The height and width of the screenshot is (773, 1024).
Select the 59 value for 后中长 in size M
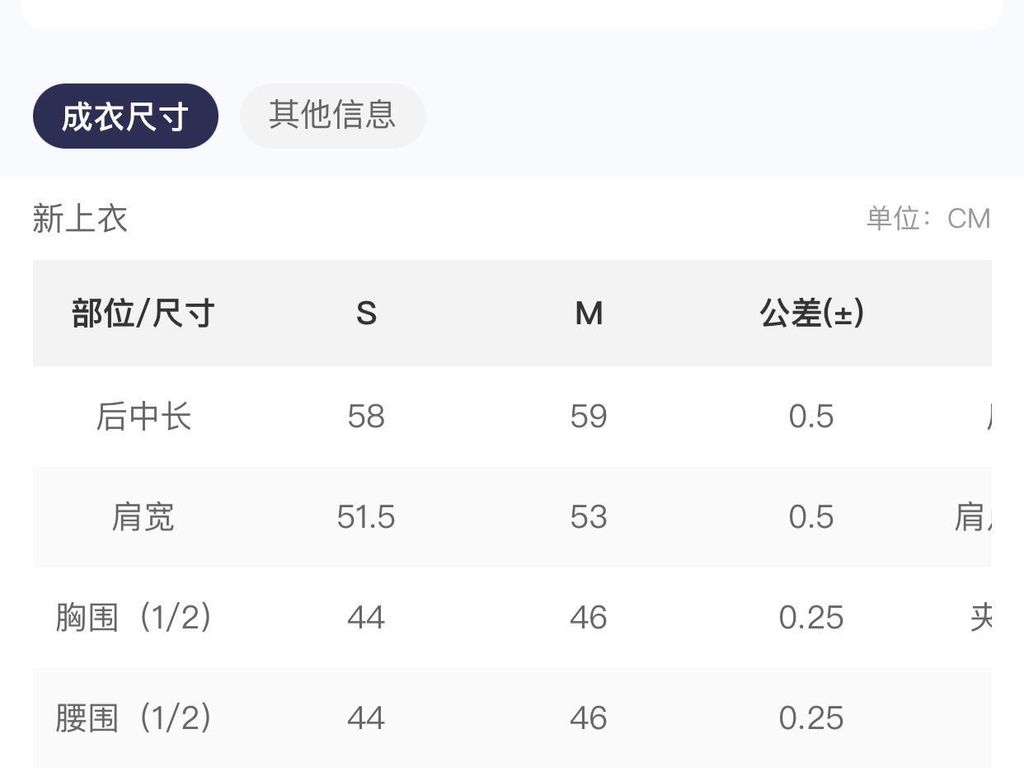click(588, 417)
